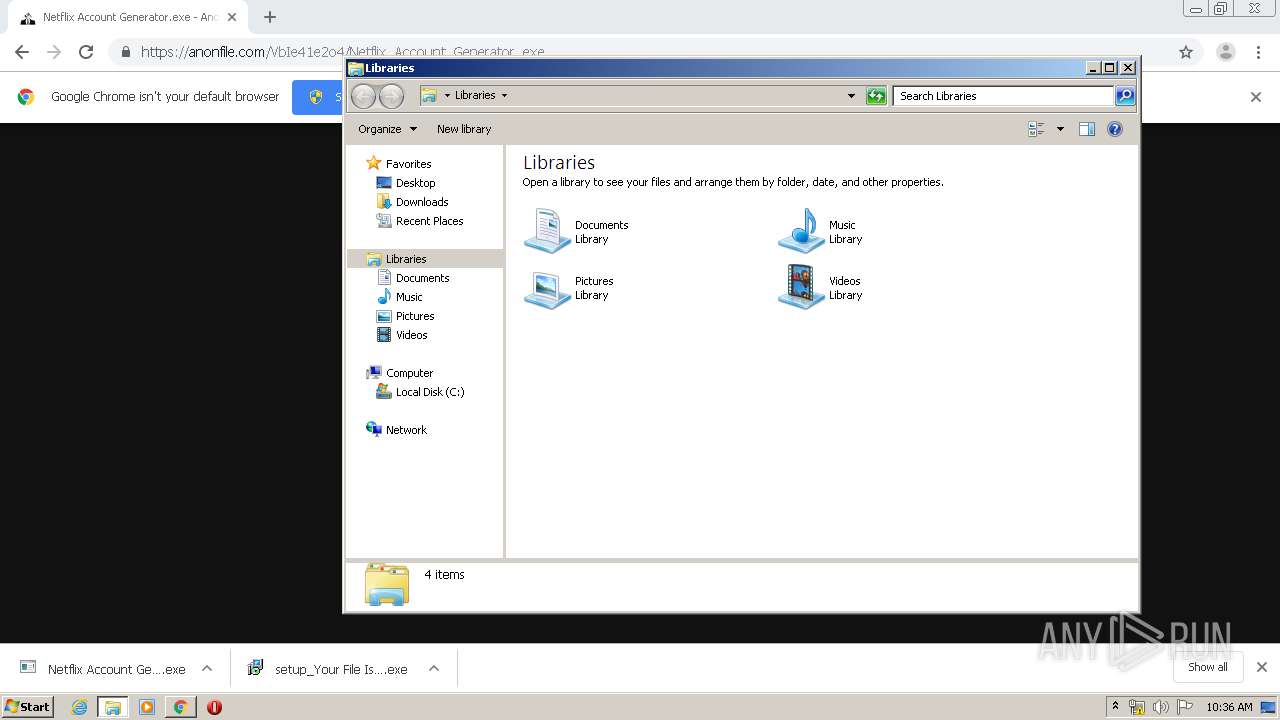Select Network in the navigation pane

coord(406,430)
